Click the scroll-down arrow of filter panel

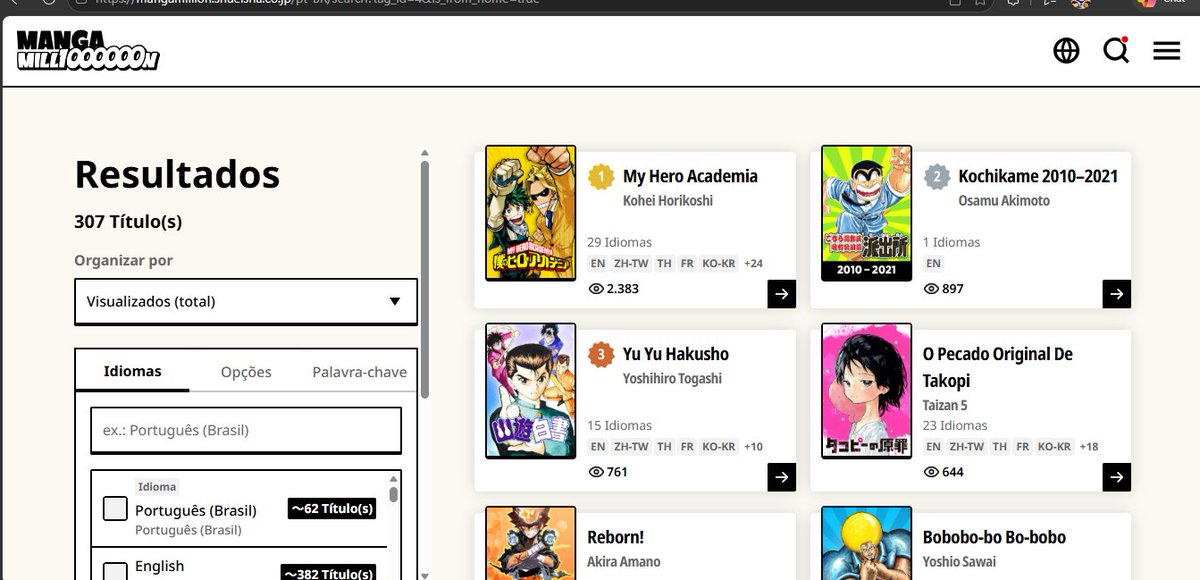pos(425,575)
